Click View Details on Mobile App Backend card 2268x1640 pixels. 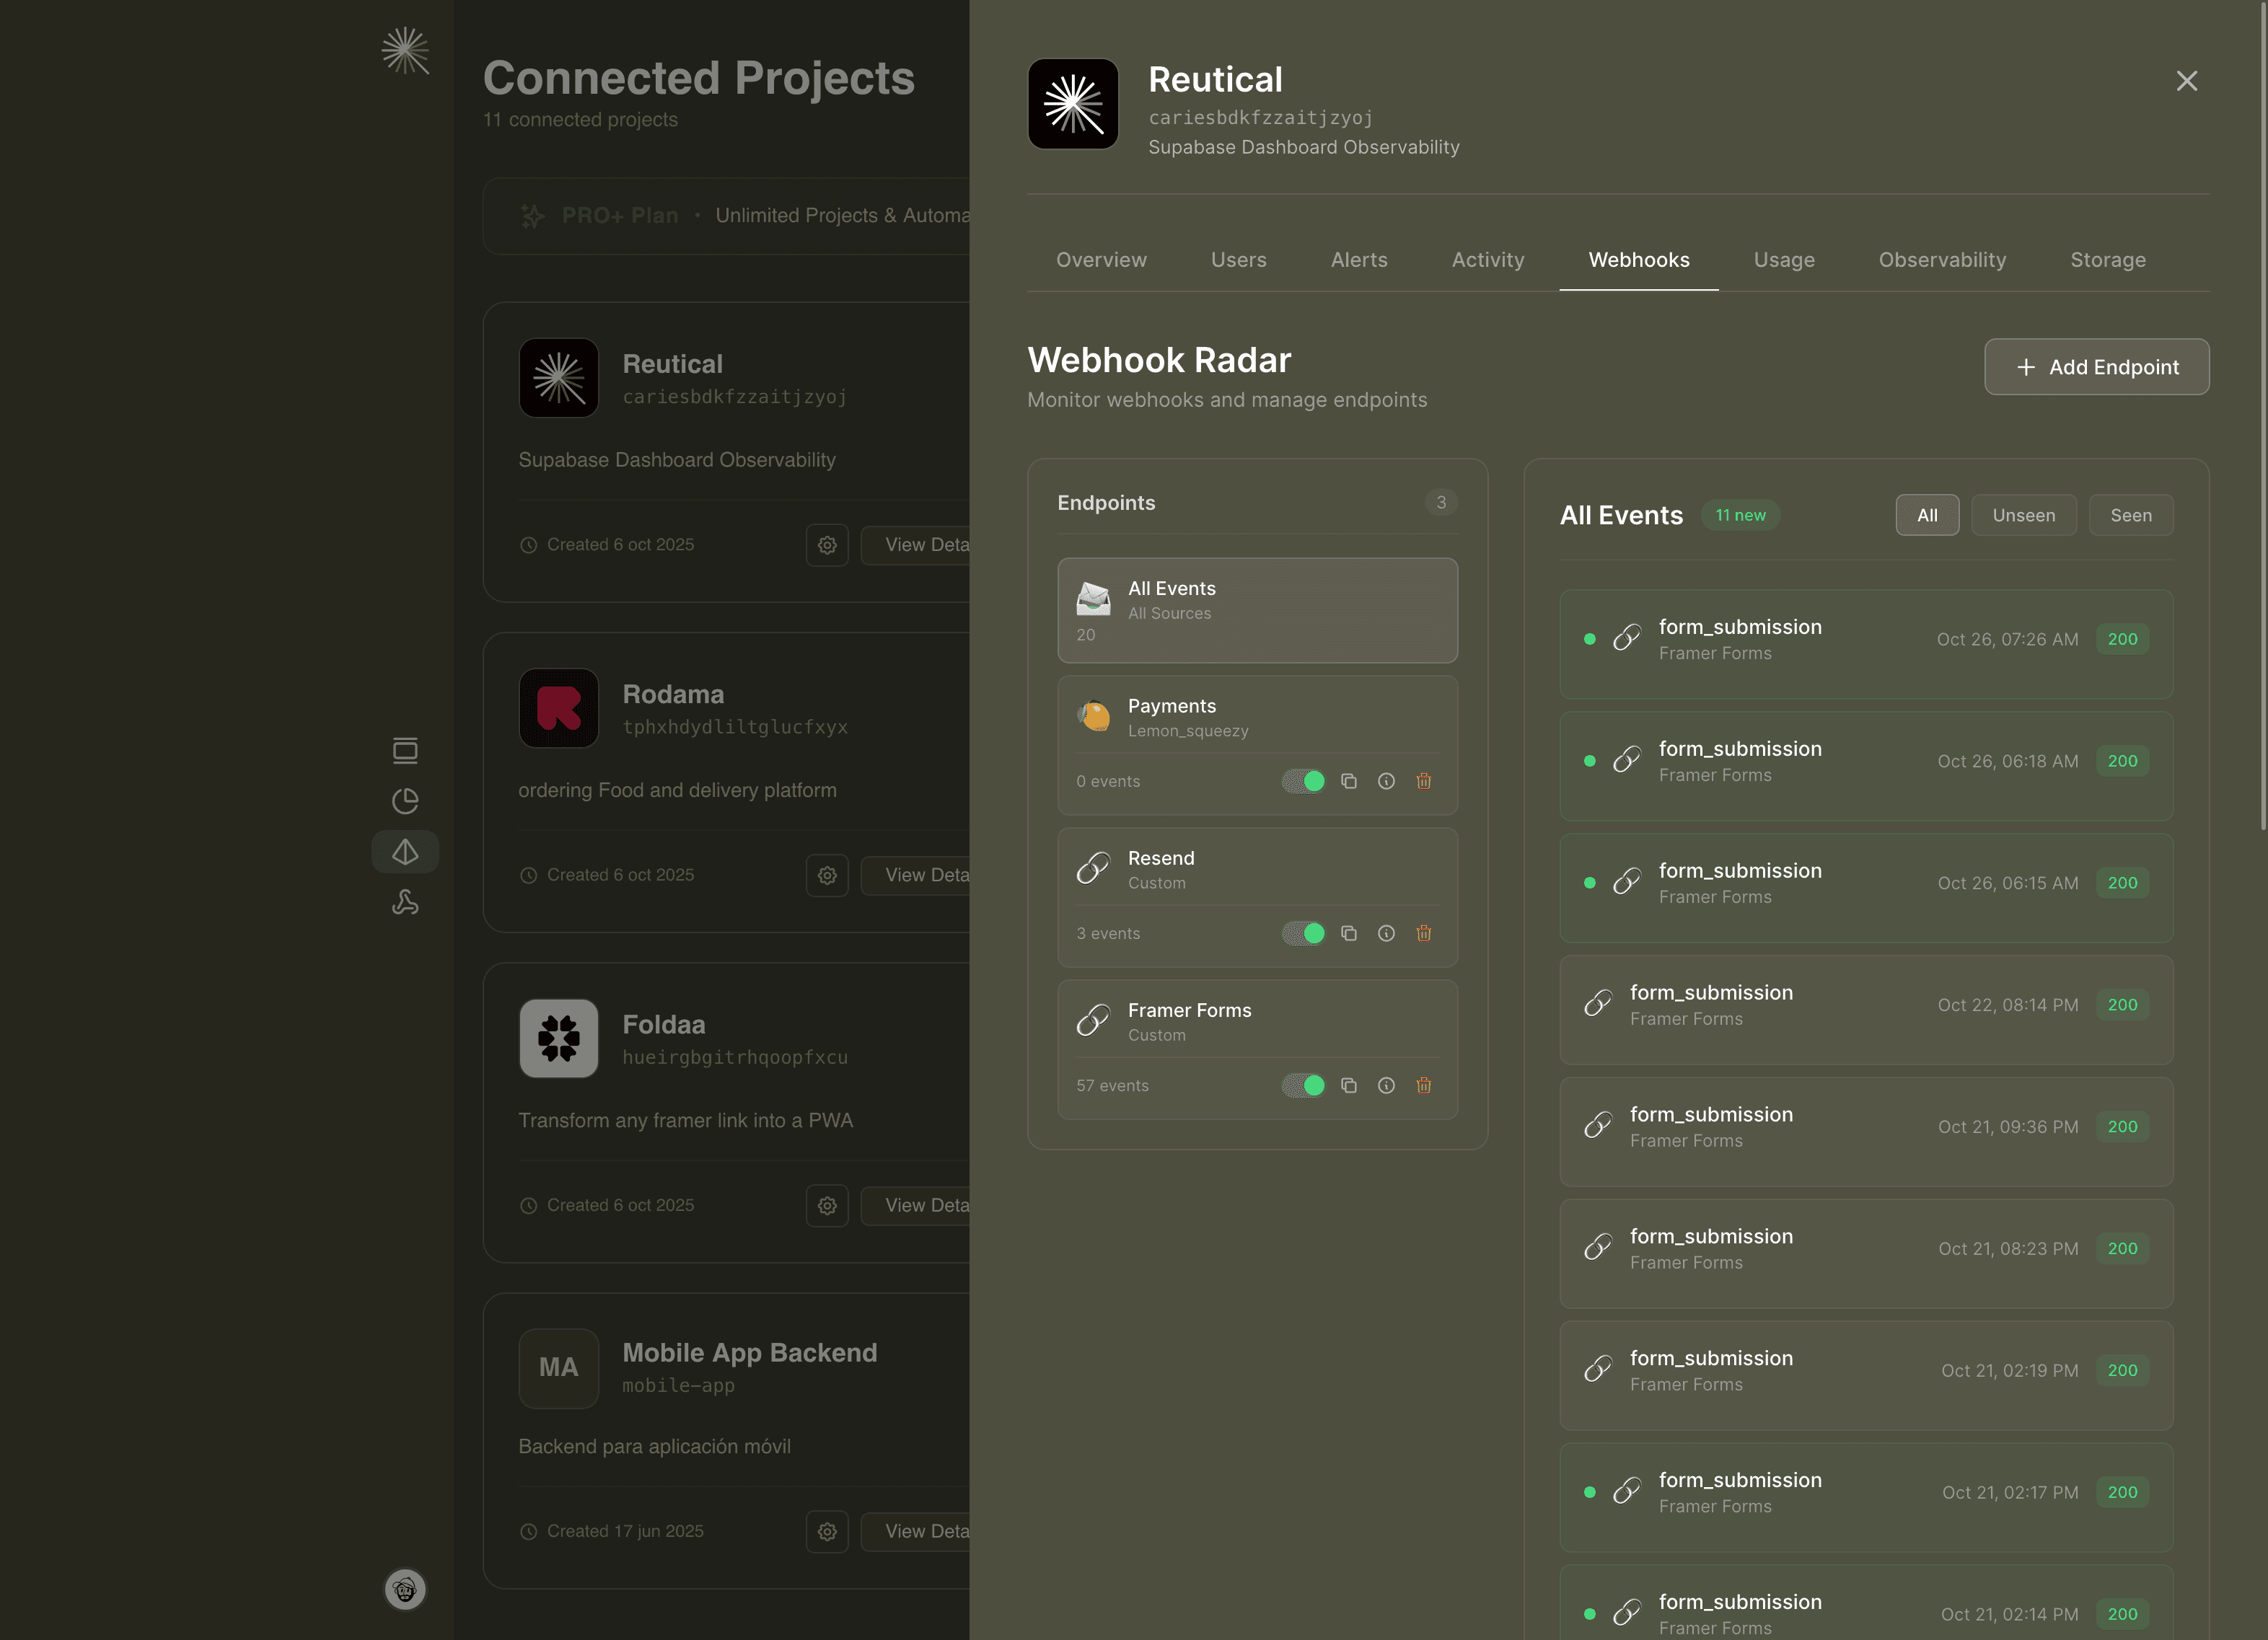click(915, 1531)
